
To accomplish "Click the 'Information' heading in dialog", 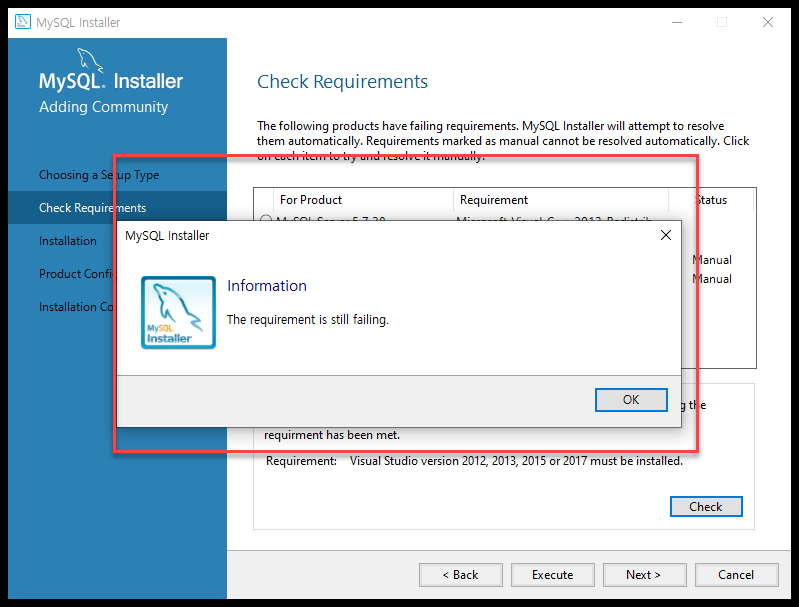I will point(267,285).
